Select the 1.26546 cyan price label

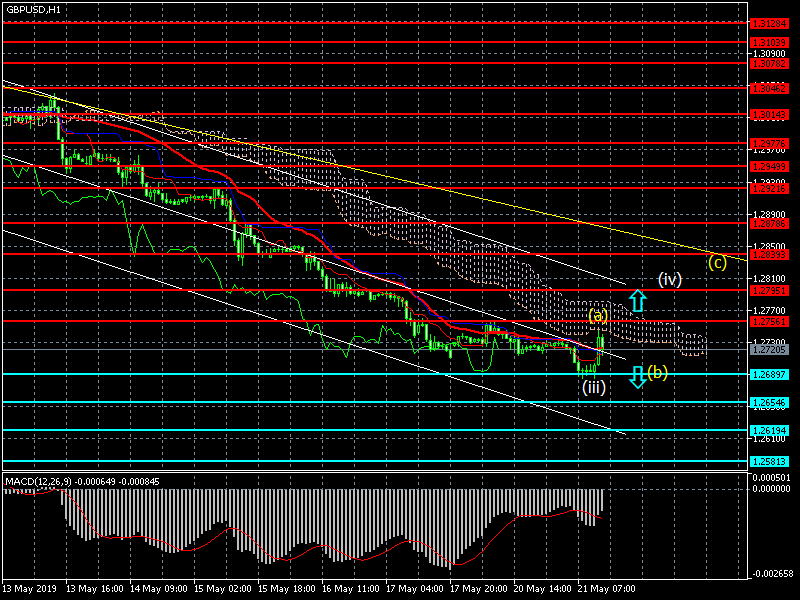click(769, 403)
